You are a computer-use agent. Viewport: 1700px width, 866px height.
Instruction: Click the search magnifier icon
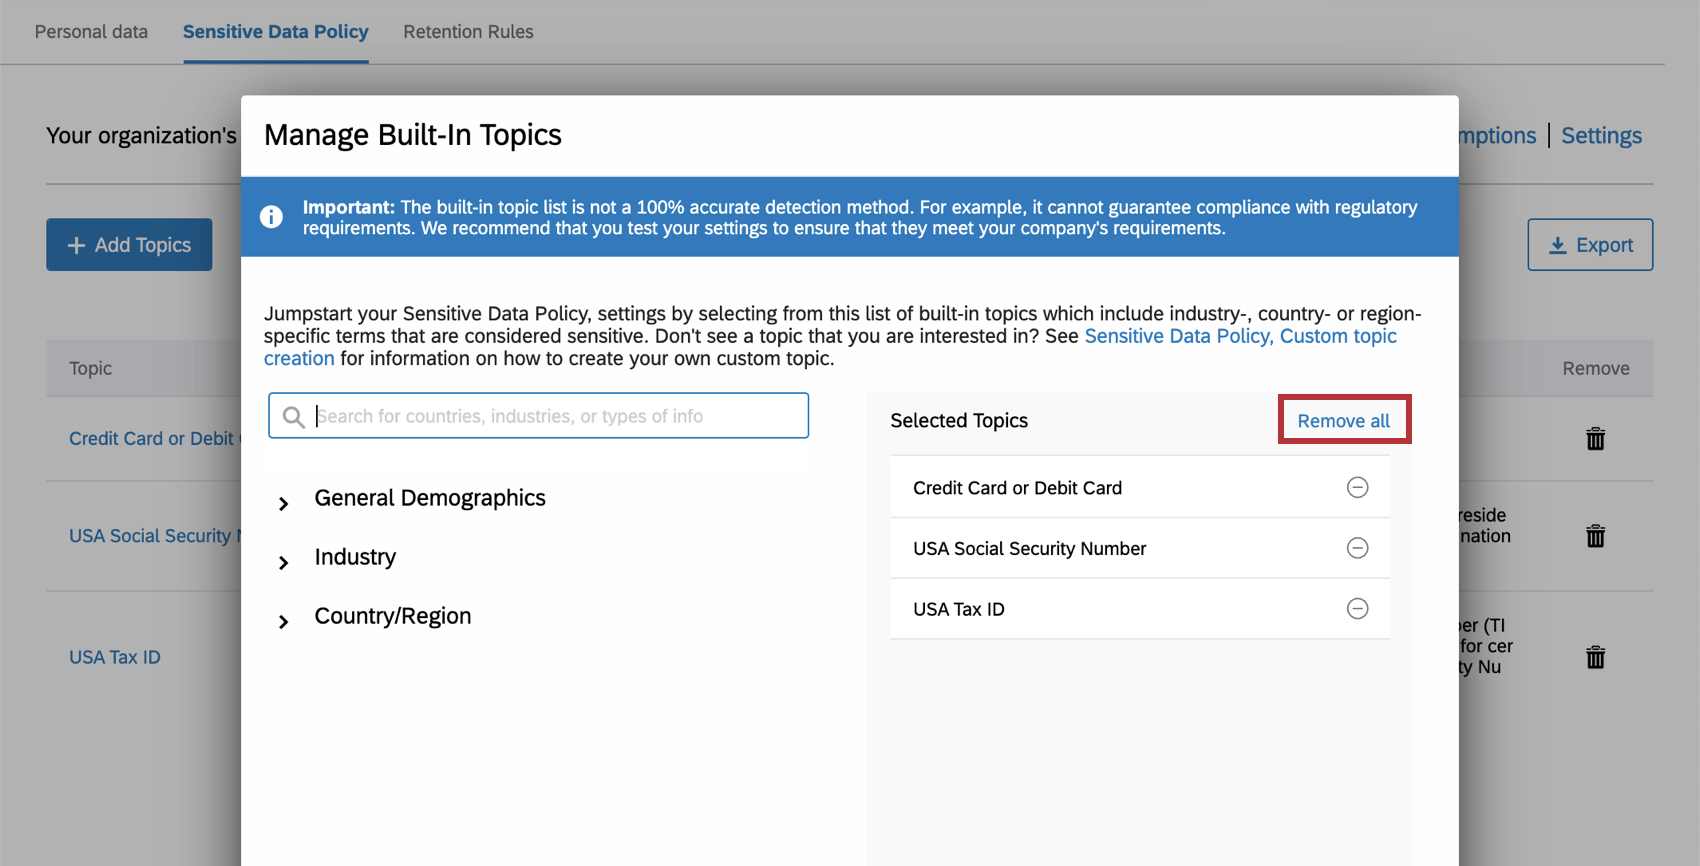293,417
